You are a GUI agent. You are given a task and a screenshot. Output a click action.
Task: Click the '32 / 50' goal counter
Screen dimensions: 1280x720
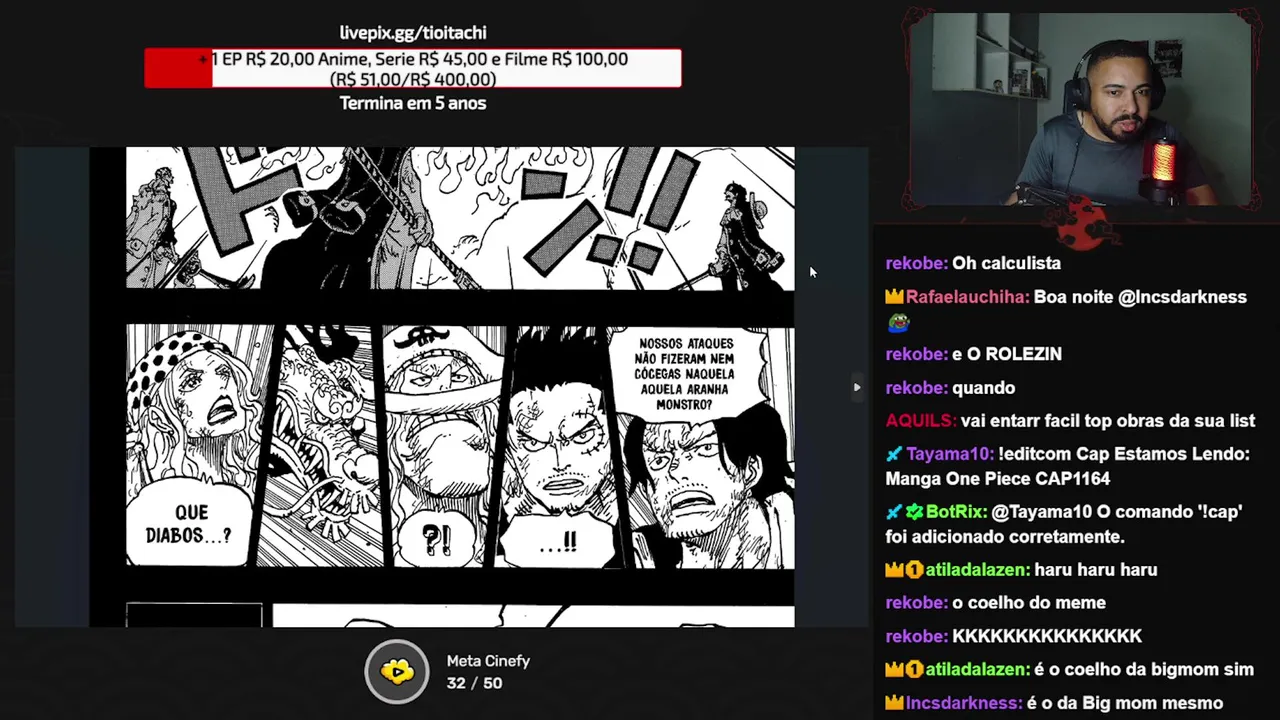(x=474, y=683)
